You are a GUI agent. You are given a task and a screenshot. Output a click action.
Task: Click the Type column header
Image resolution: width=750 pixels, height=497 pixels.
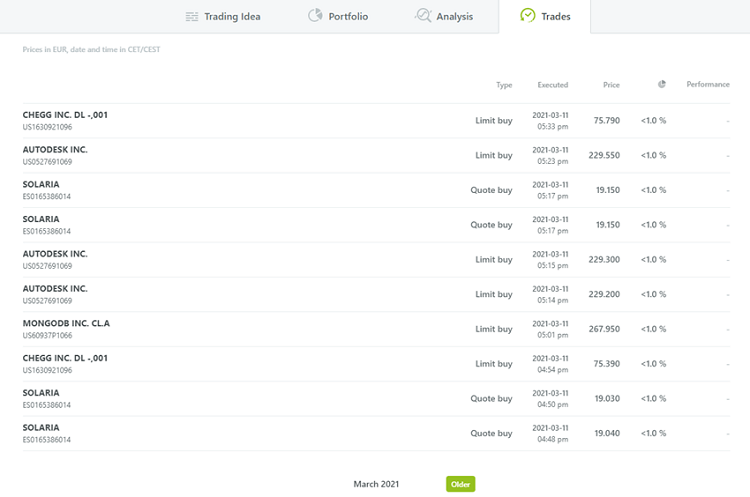point(504,85)
